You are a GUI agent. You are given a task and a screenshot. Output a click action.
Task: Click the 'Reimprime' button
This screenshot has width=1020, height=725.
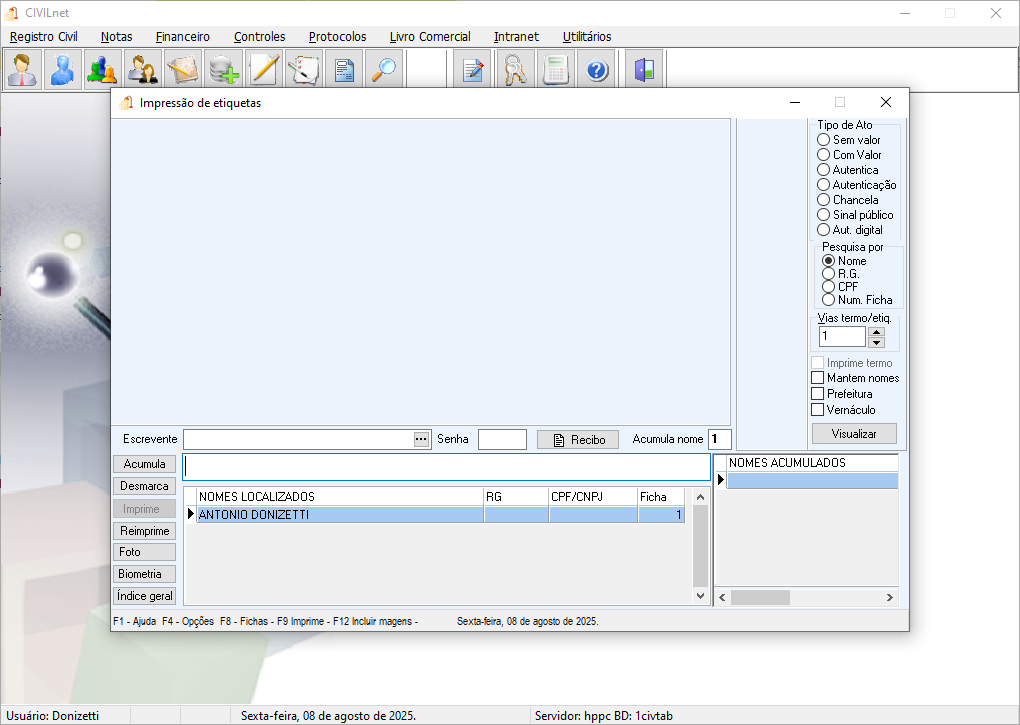[x=144, y=531]
